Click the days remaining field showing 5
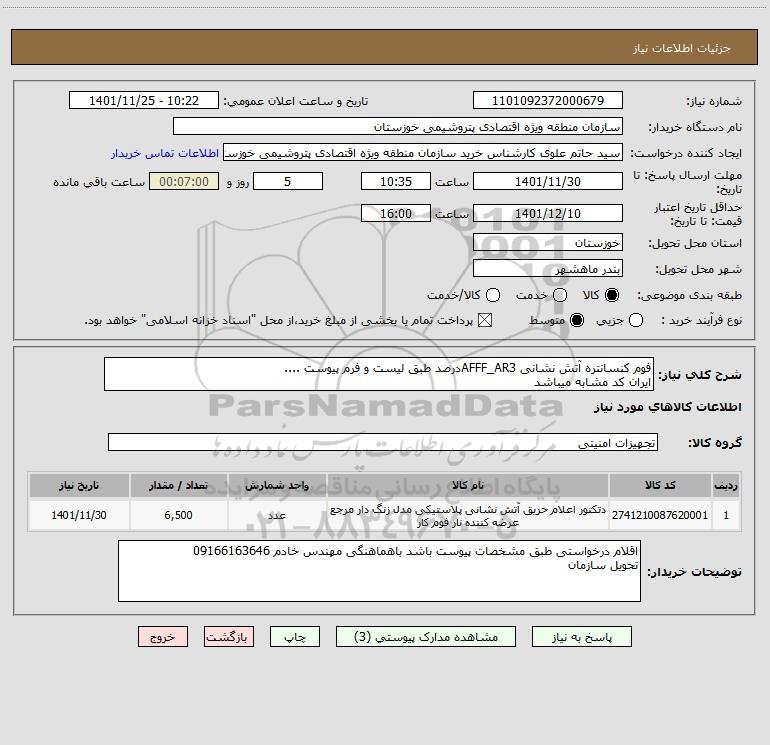The height and width of the screenshot is (745, 770). (x=288, y=182)
